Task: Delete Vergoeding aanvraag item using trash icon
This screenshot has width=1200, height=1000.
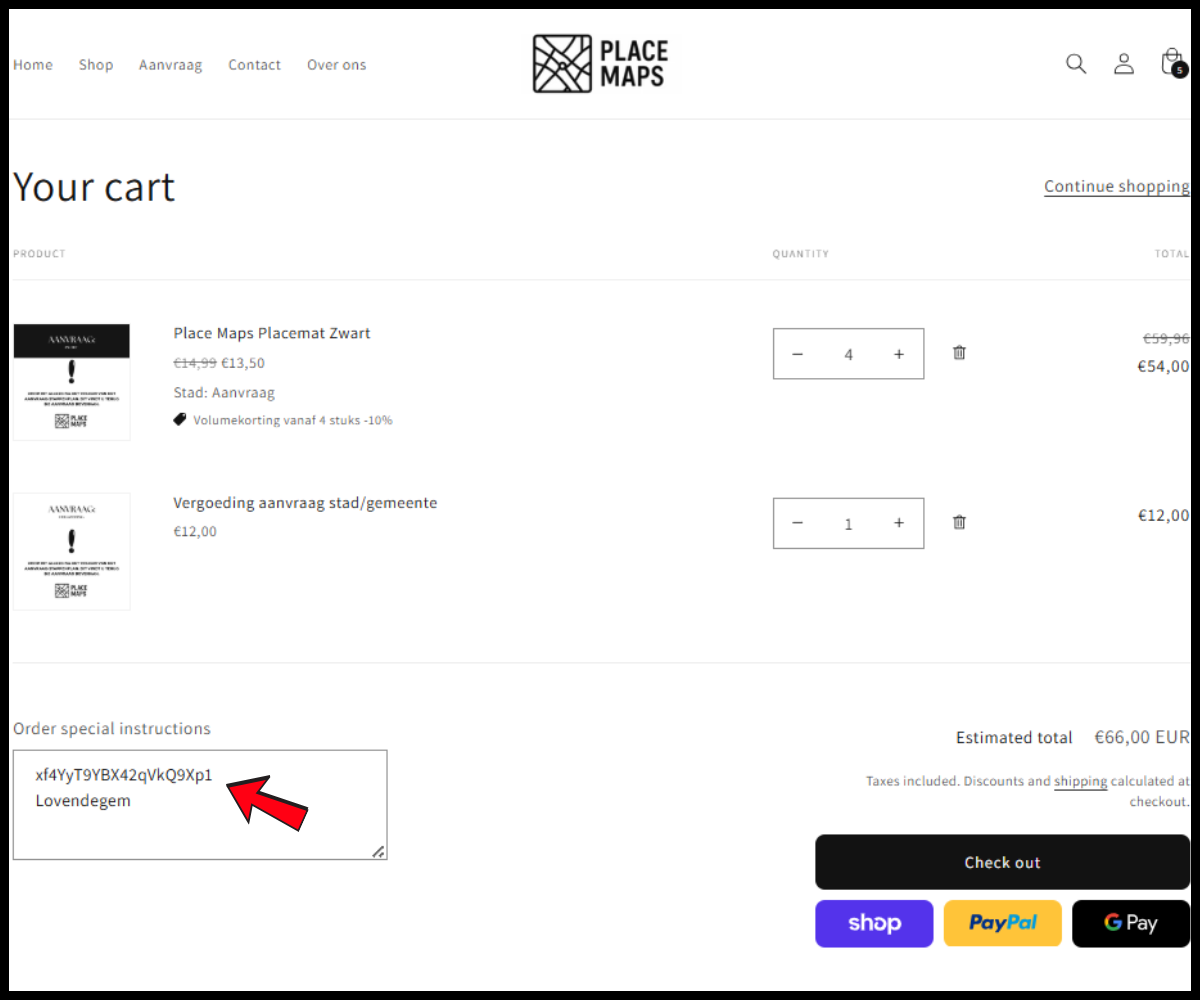Action: [x=959, y=522]
